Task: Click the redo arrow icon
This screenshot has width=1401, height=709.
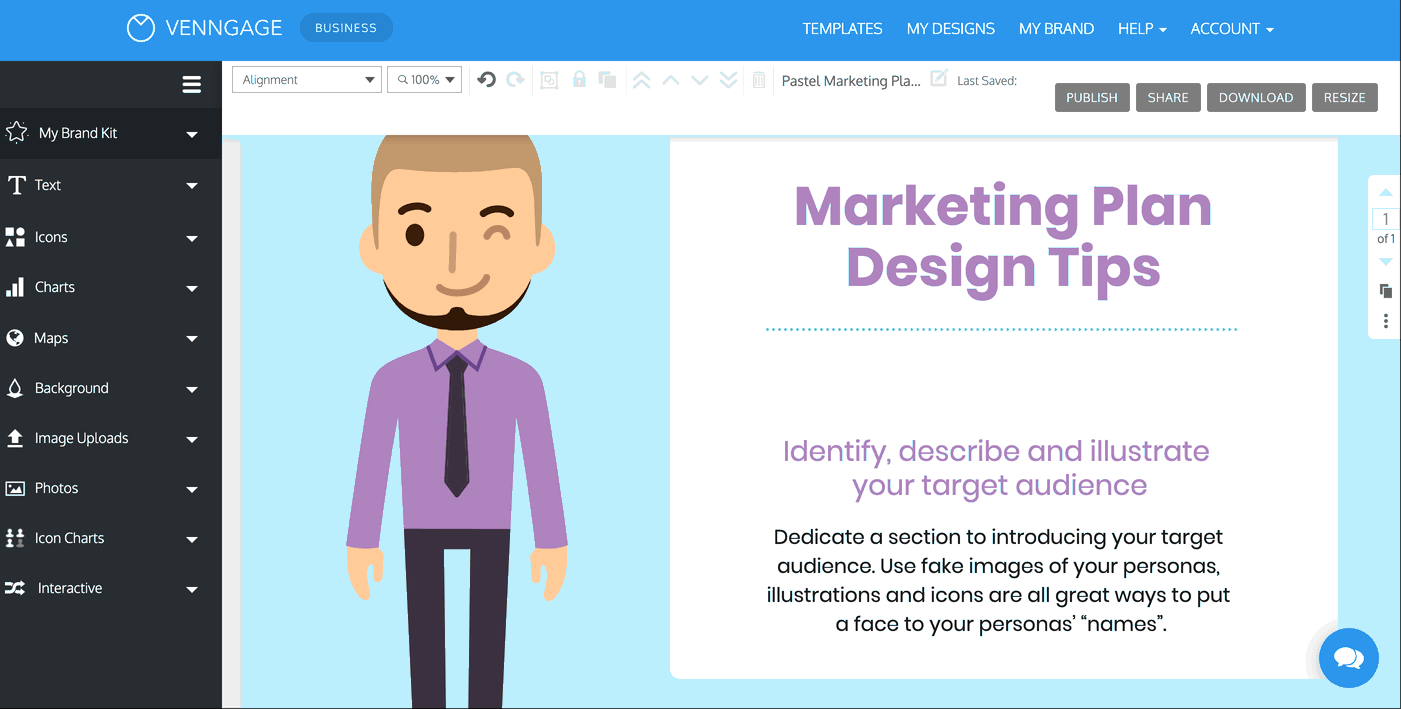Action: [516, 80]
